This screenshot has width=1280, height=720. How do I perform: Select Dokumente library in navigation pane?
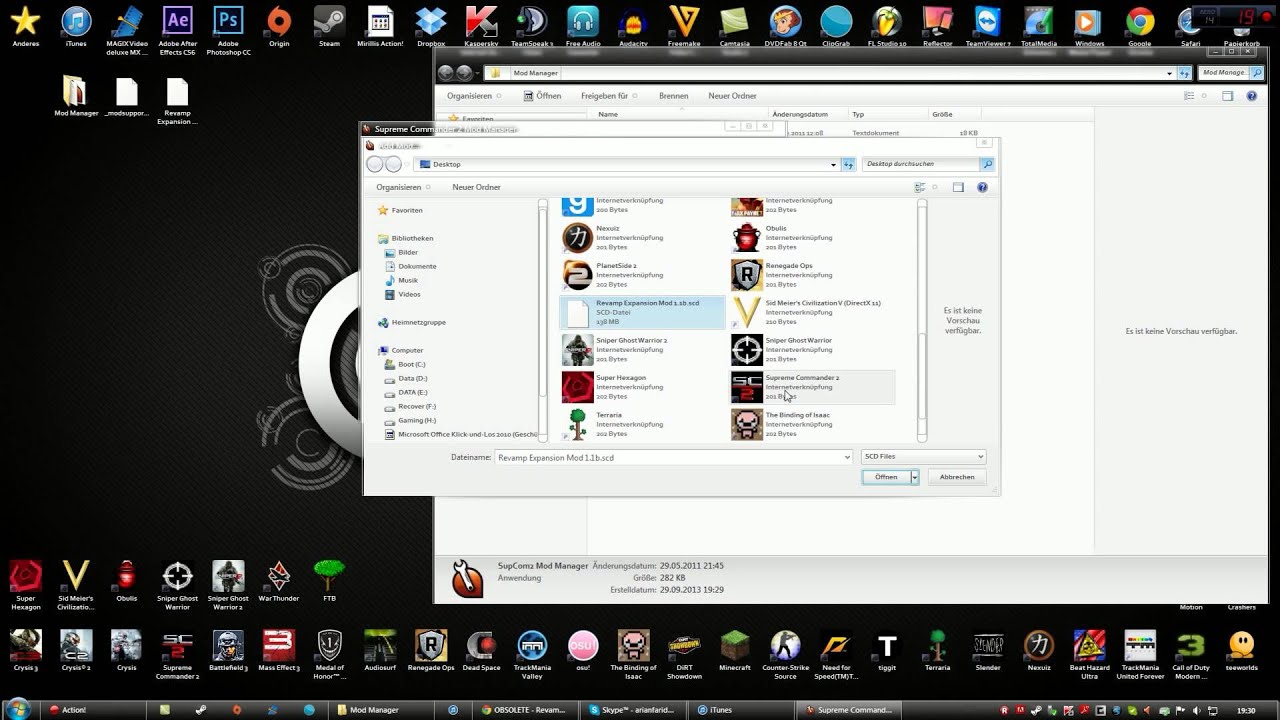click(410, 266)
